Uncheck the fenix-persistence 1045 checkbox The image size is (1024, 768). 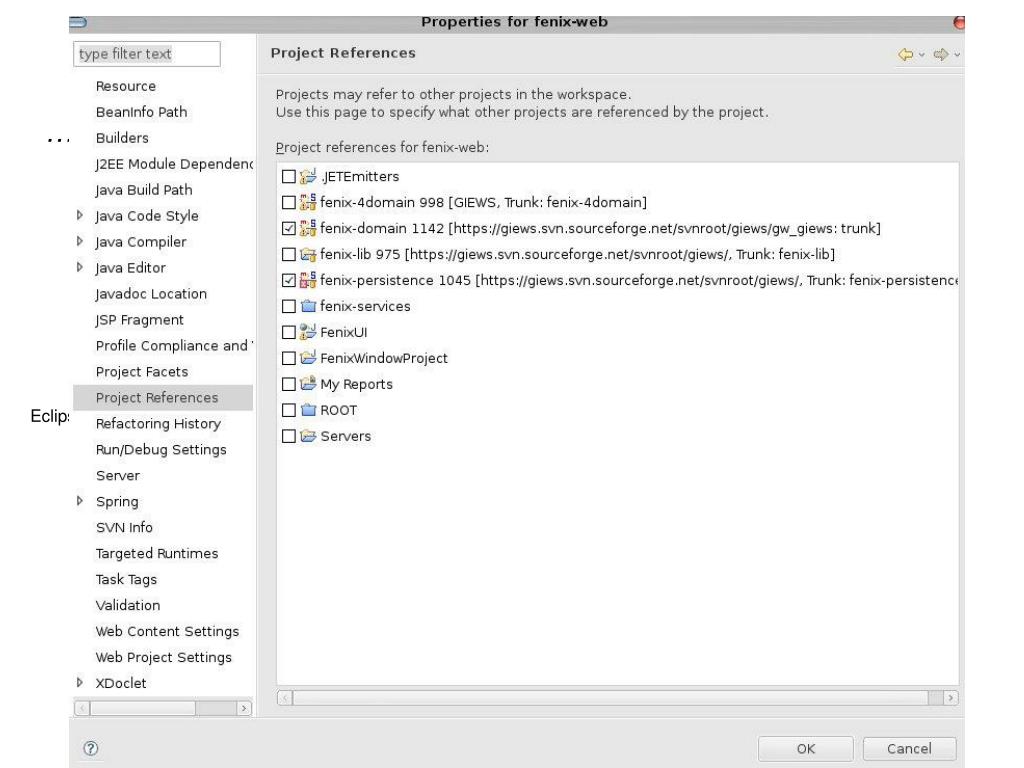[289, 280]
